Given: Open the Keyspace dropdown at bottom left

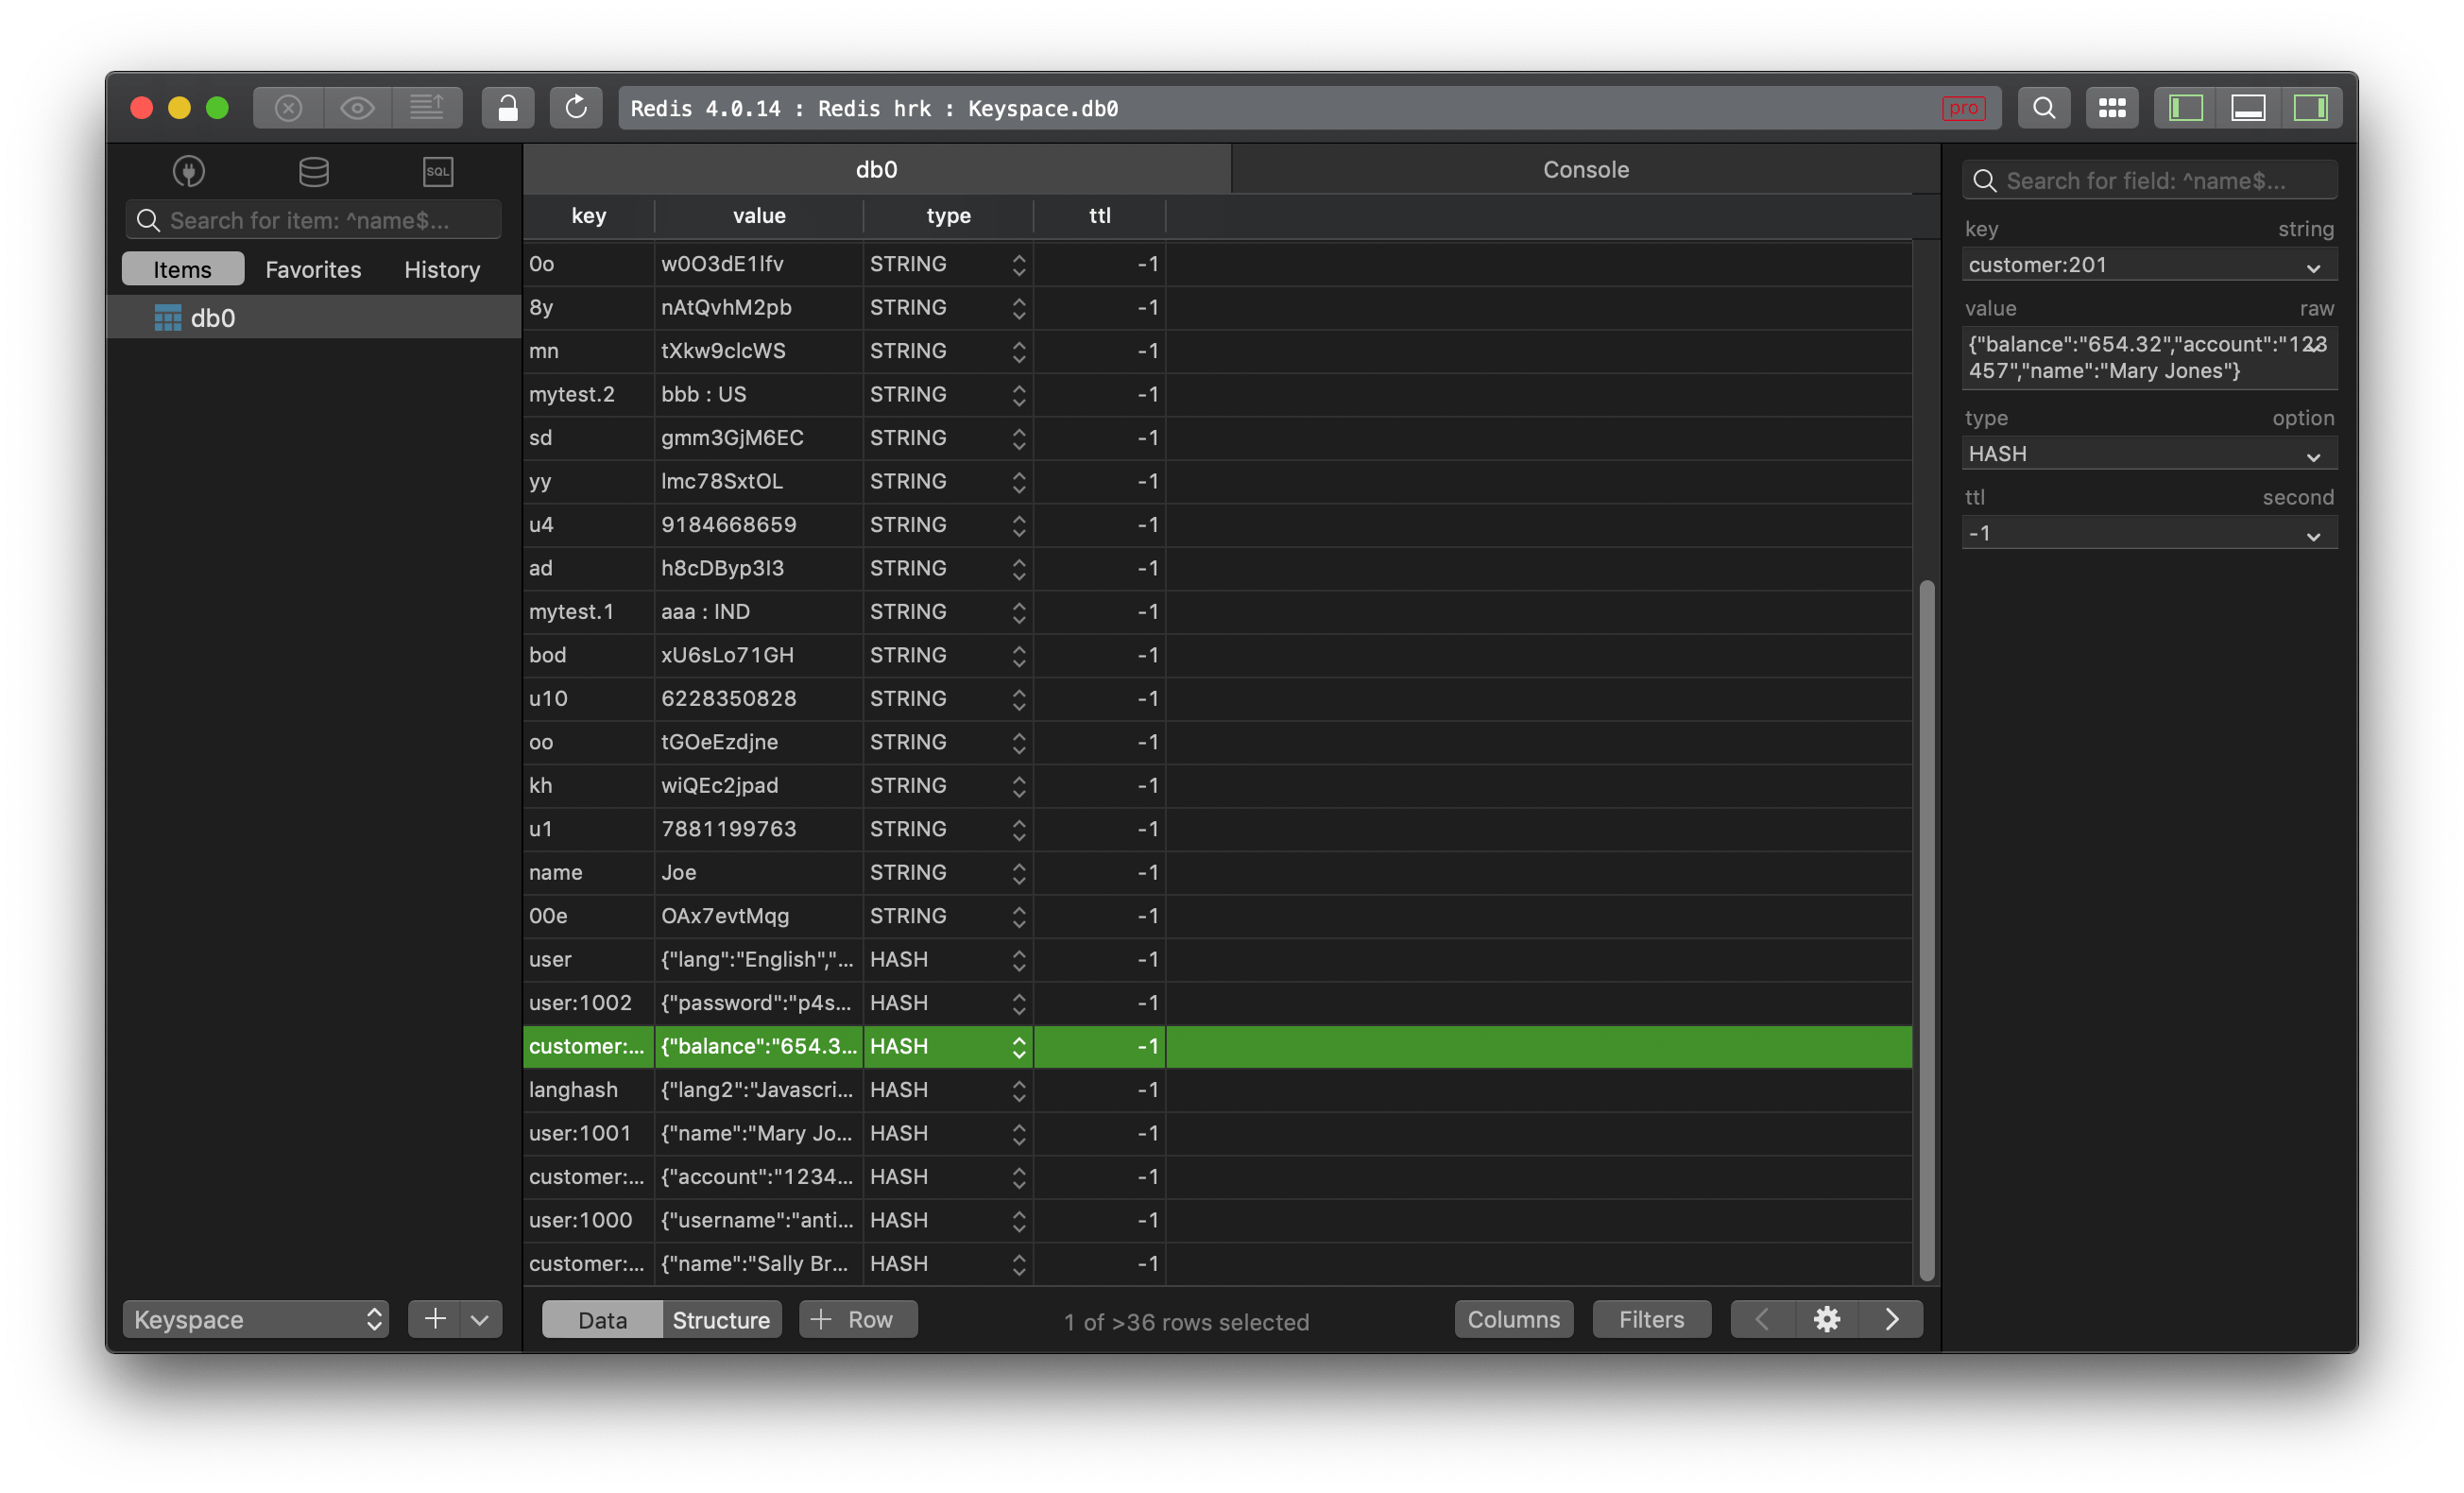Looking at the screenshot, I should (255, 1319).
